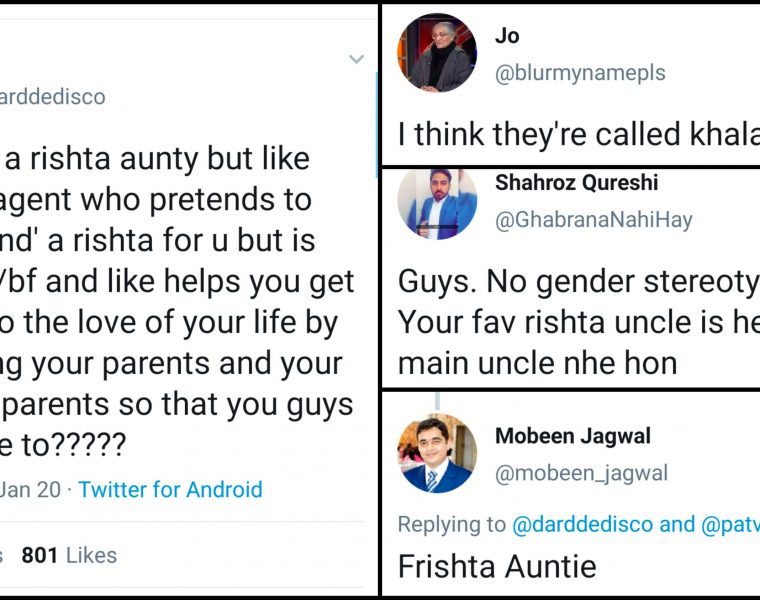Open the 'No gender stereotypes' tweet text
The width and height of the screenshot is (760, 600).
[576, 322]
